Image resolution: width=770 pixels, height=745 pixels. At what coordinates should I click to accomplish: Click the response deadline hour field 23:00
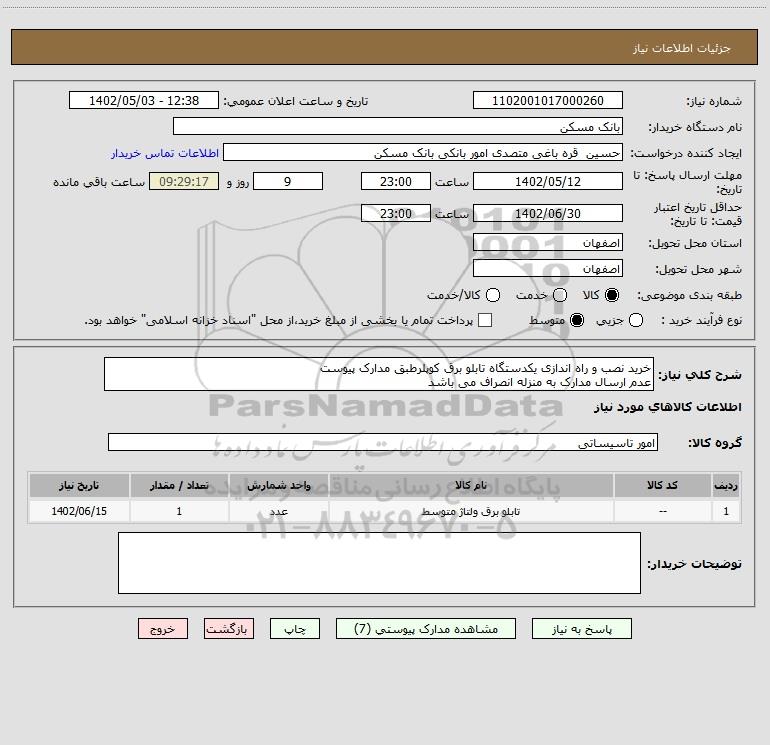(396, 181)
